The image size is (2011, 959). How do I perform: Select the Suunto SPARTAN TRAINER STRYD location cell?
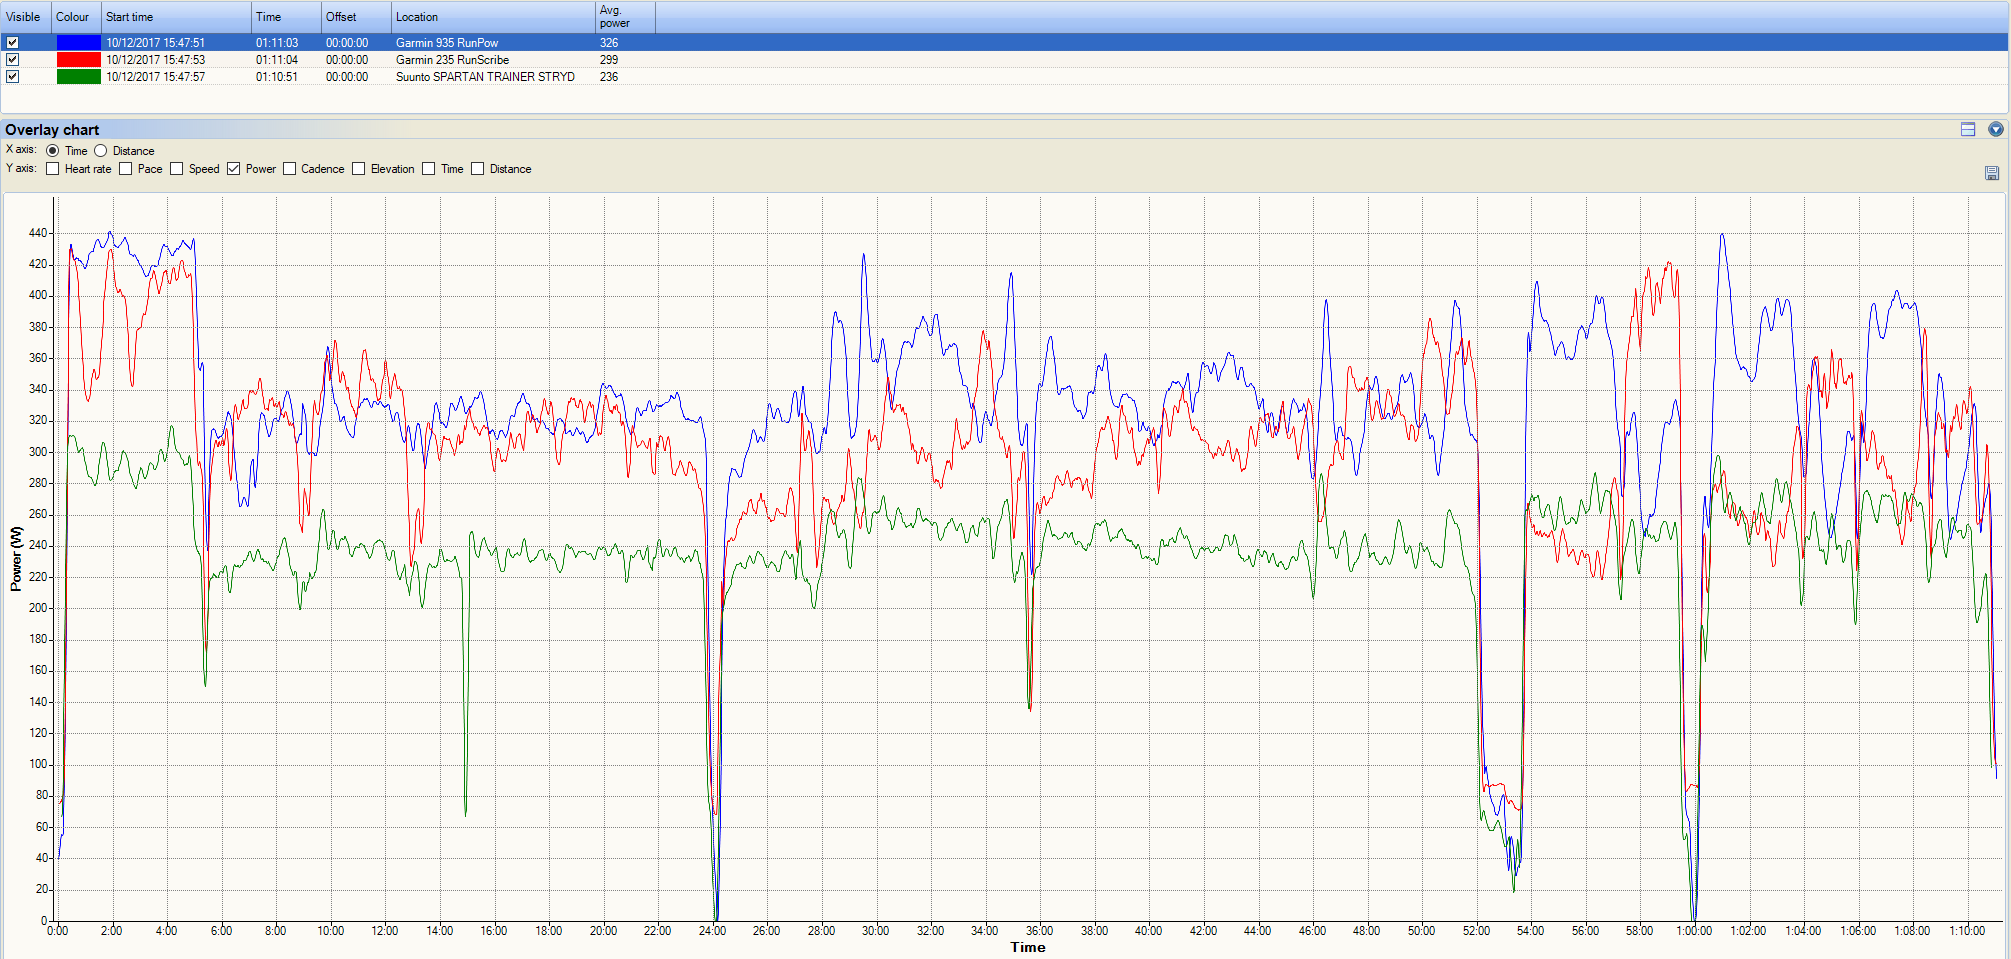pyautogui.click(x=485, y=77)
